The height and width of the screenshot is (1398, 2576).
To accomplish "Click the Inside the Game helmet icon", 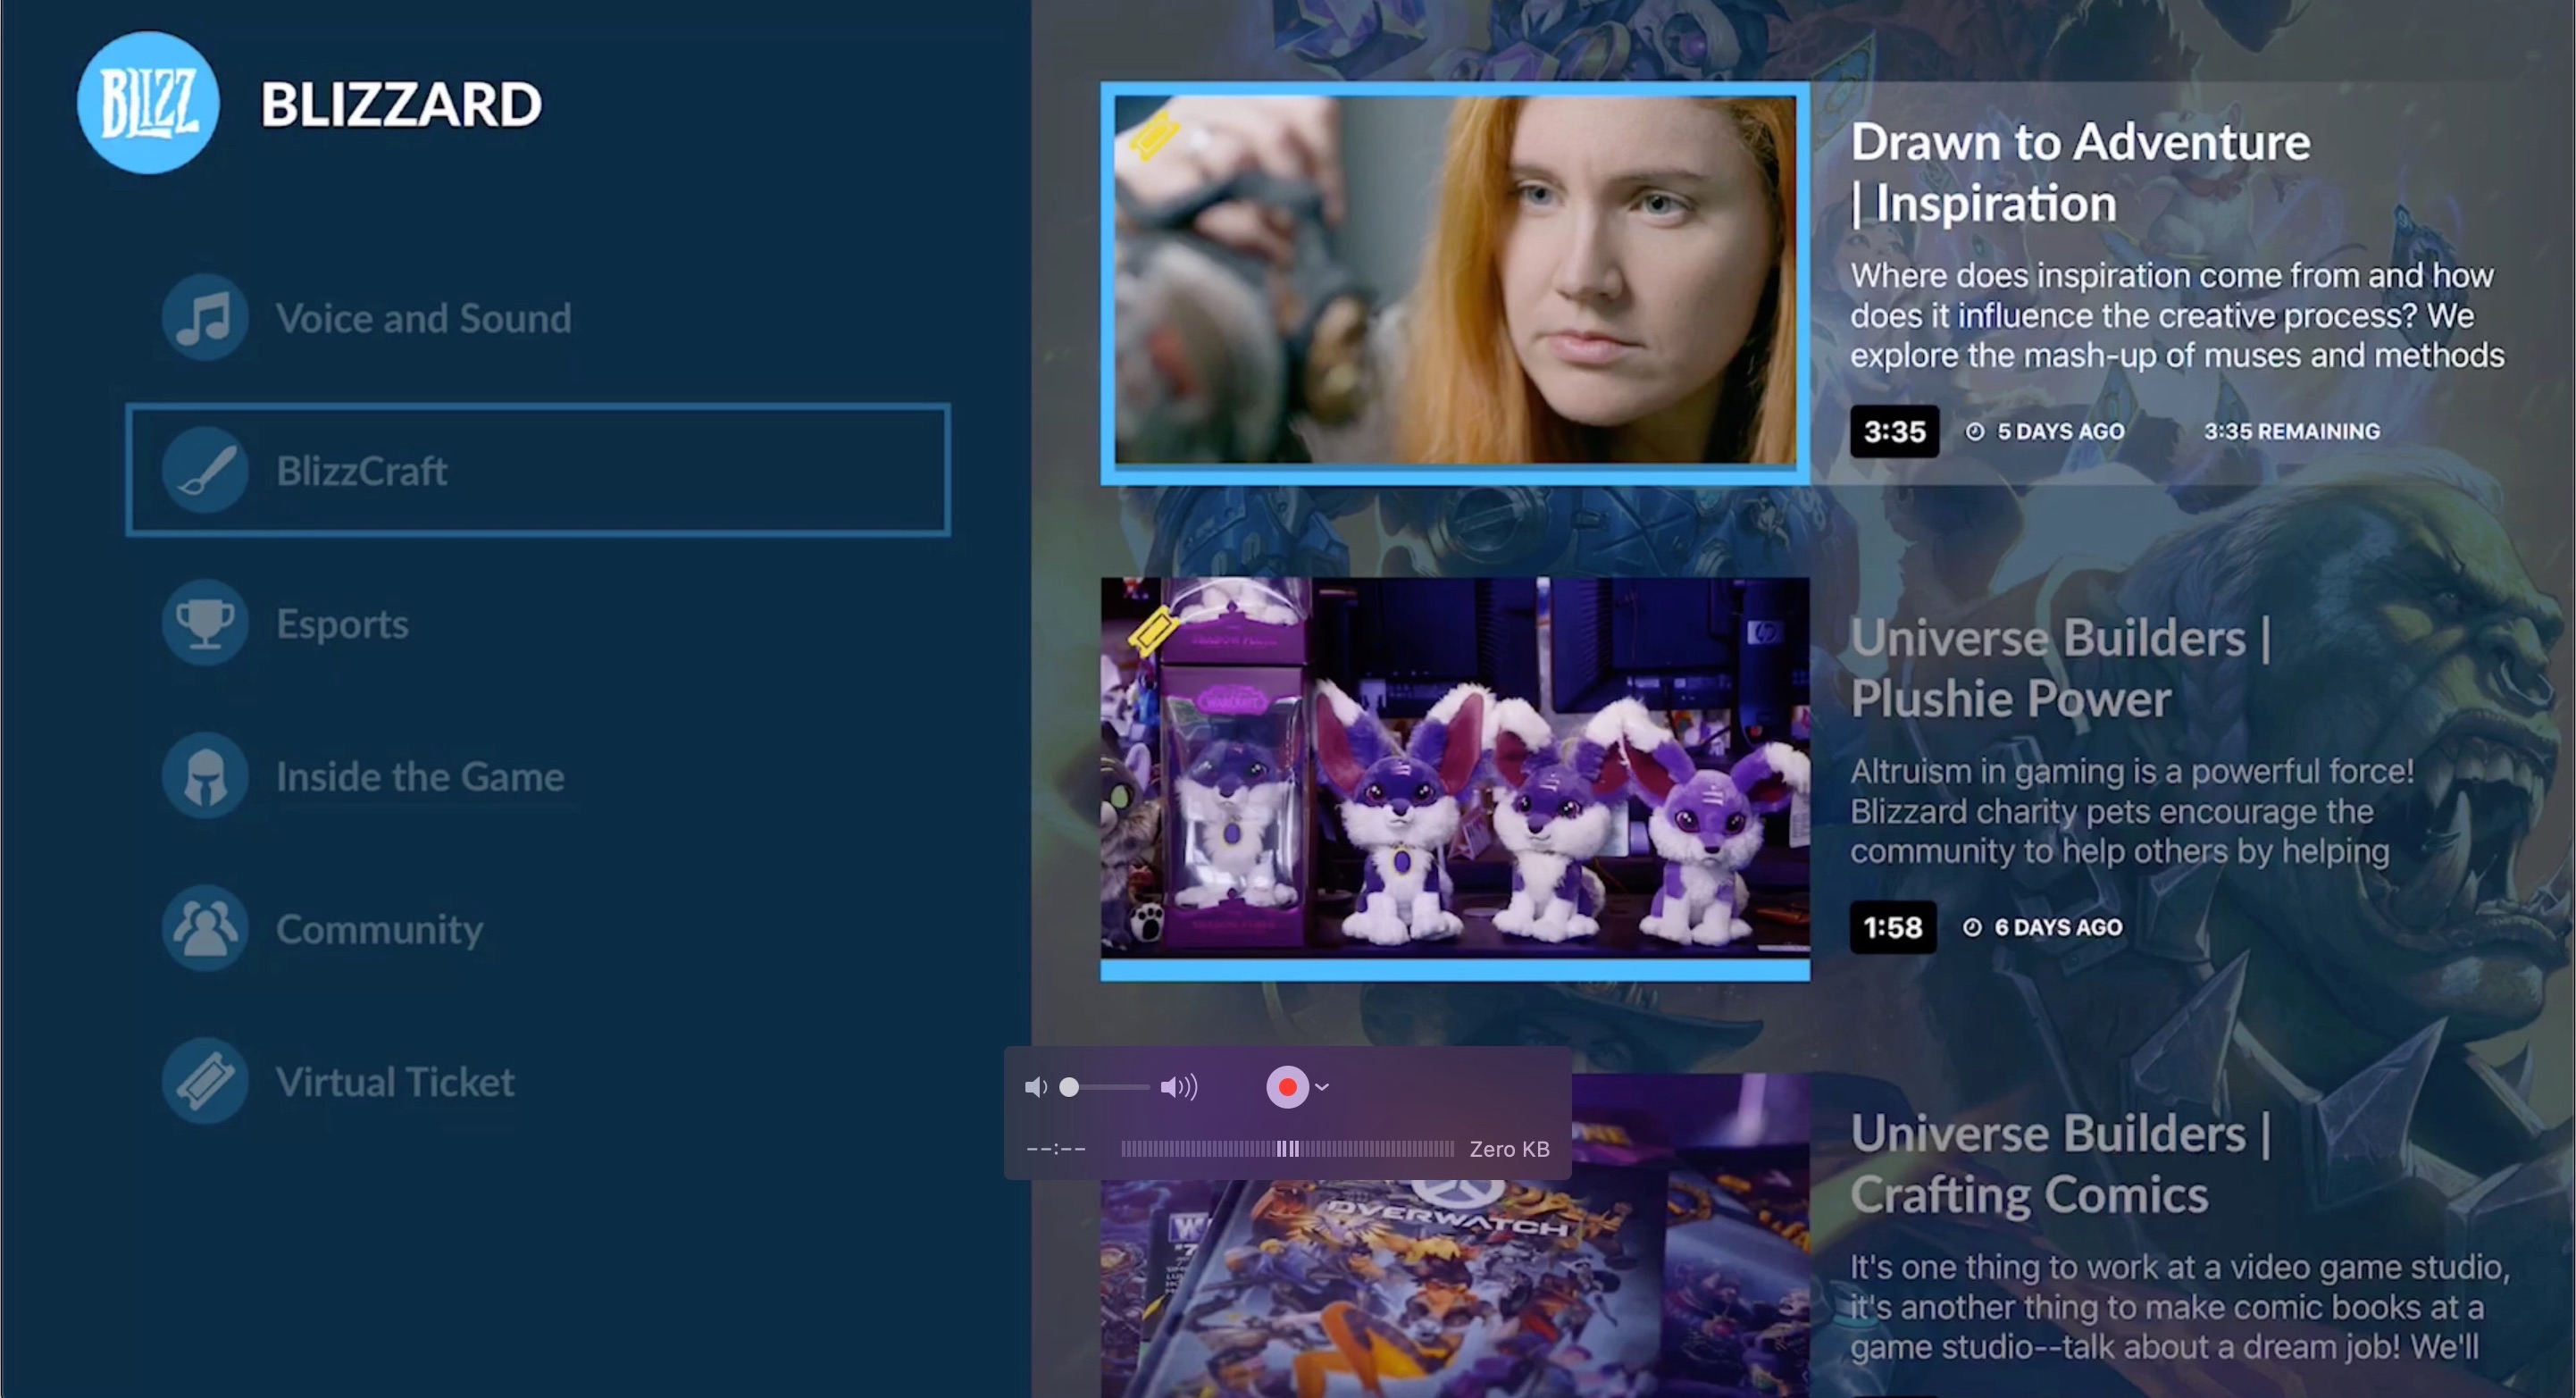I will pos(205,776).
